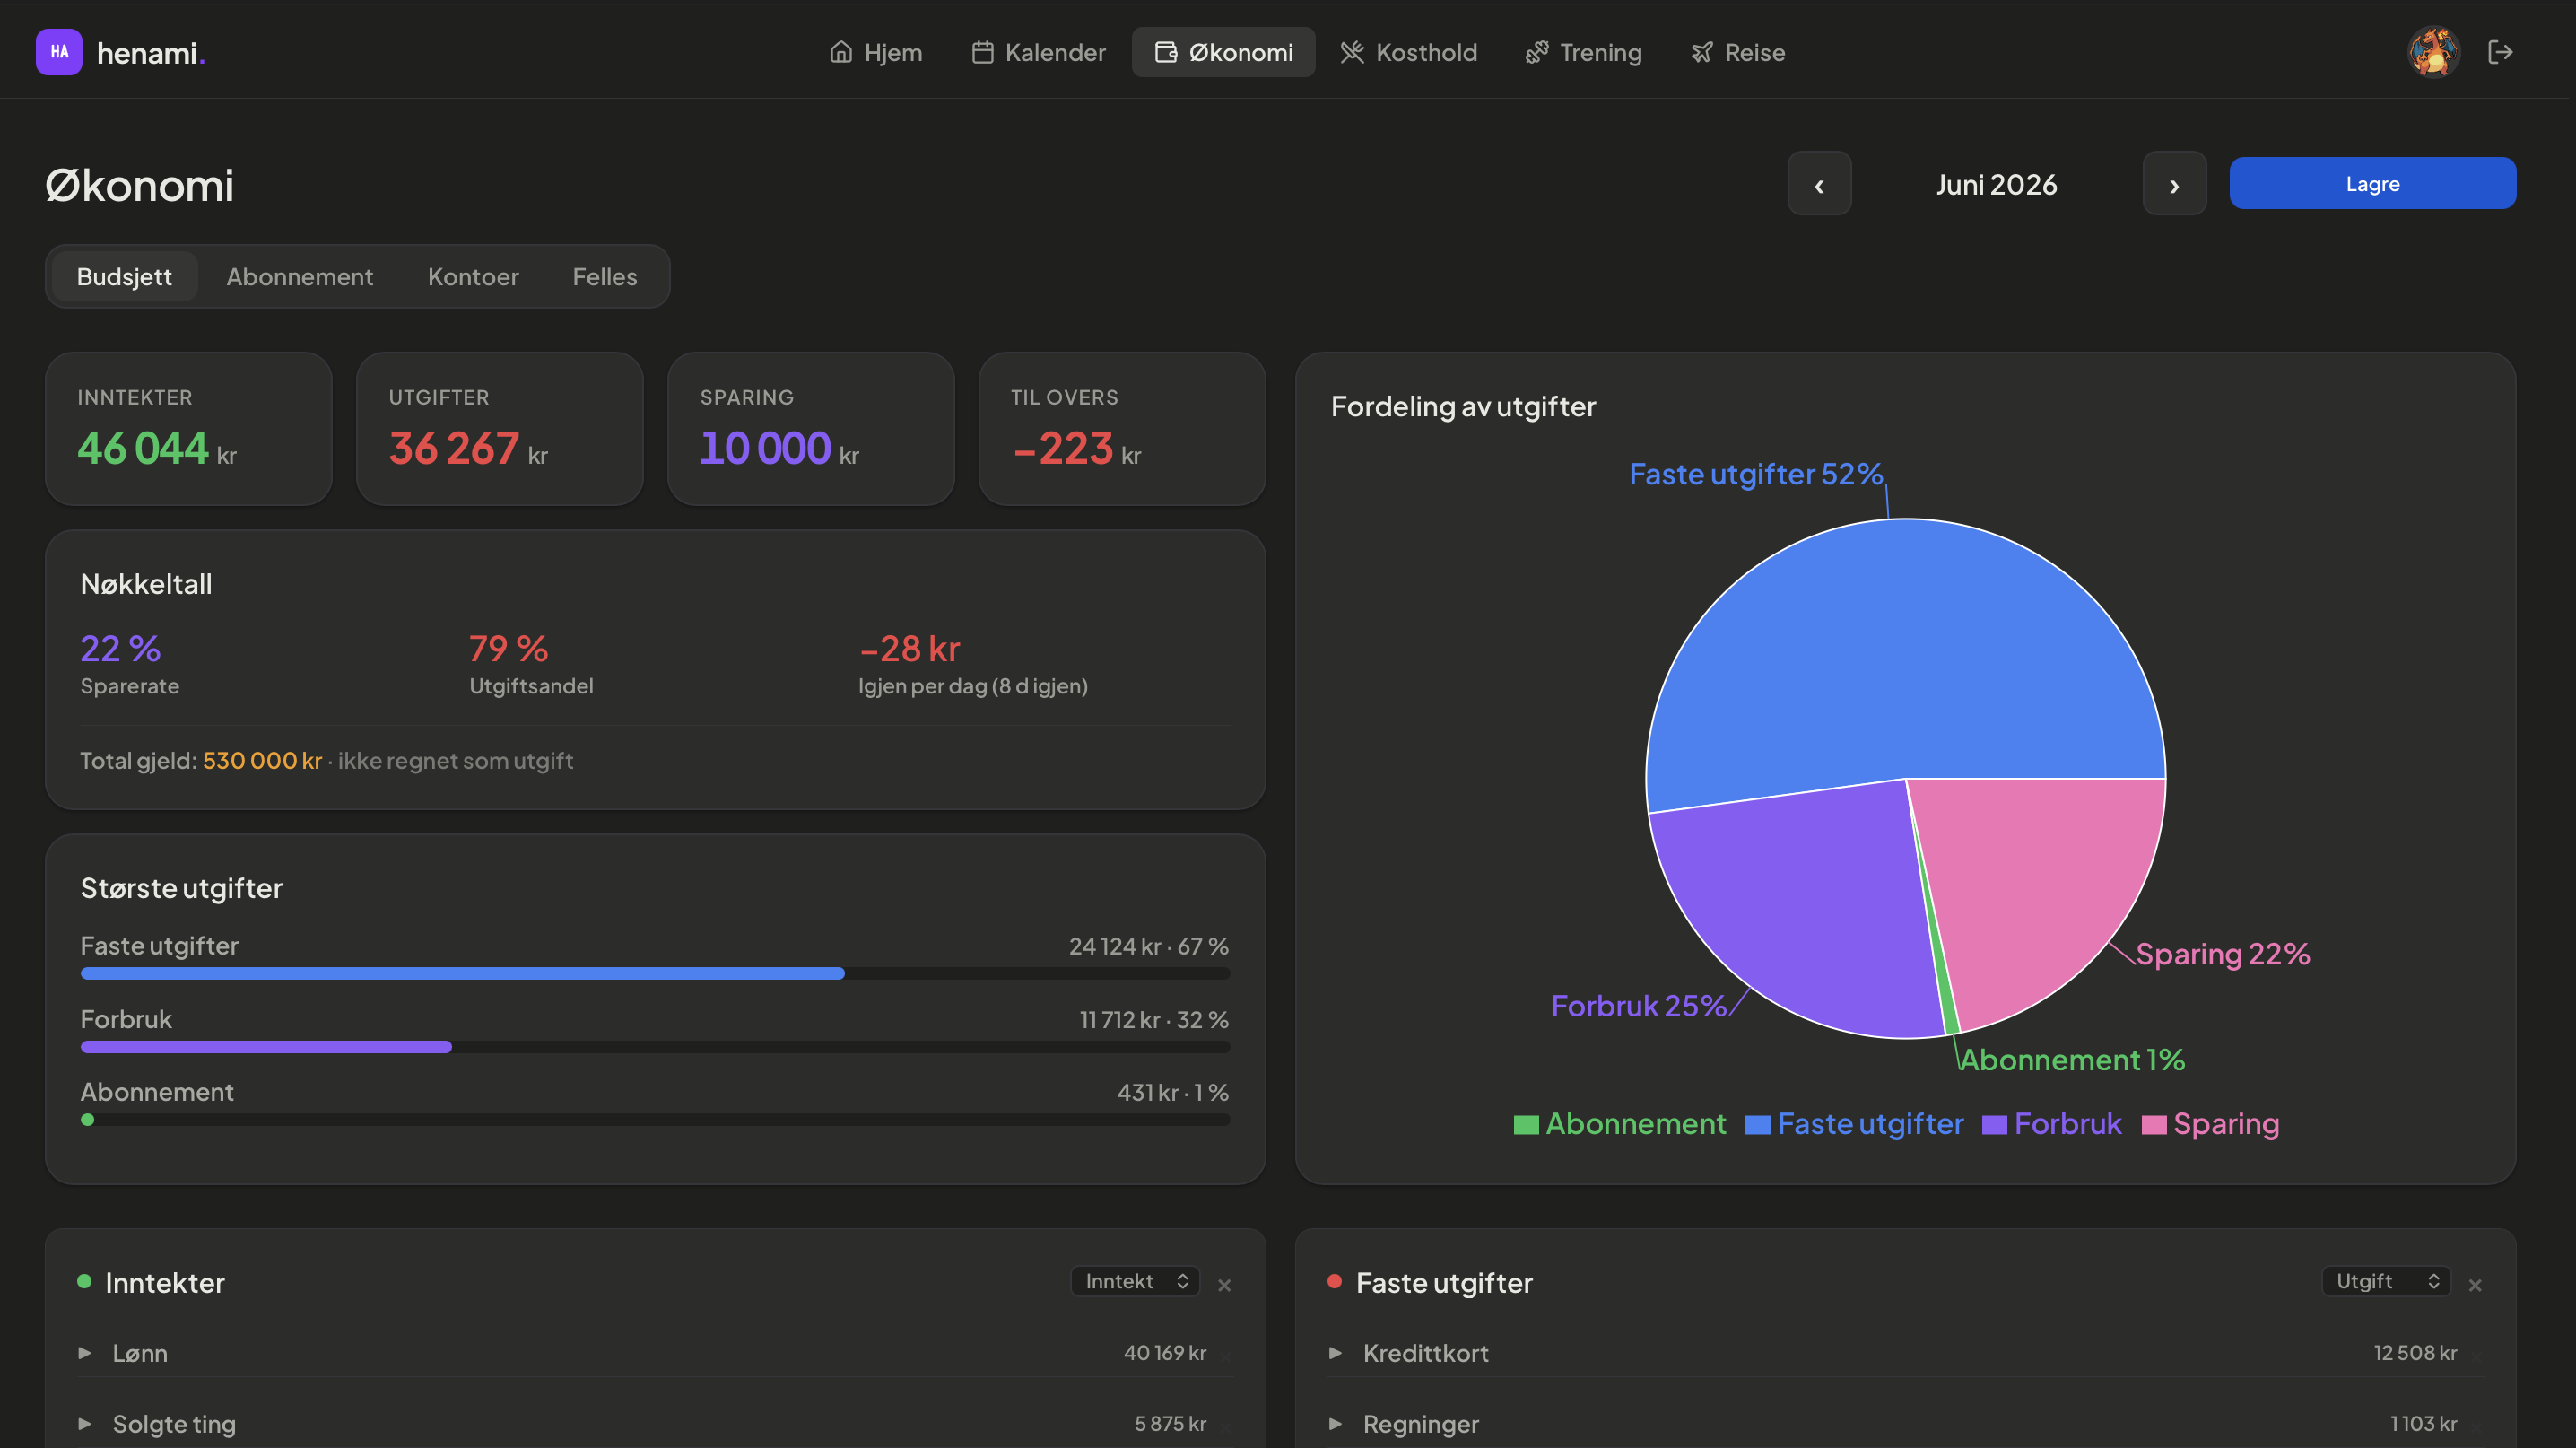The height and width of the screenshot is (1448, 2576).
Task: Open the Felles tab
Action: click(x=604, y=277)
